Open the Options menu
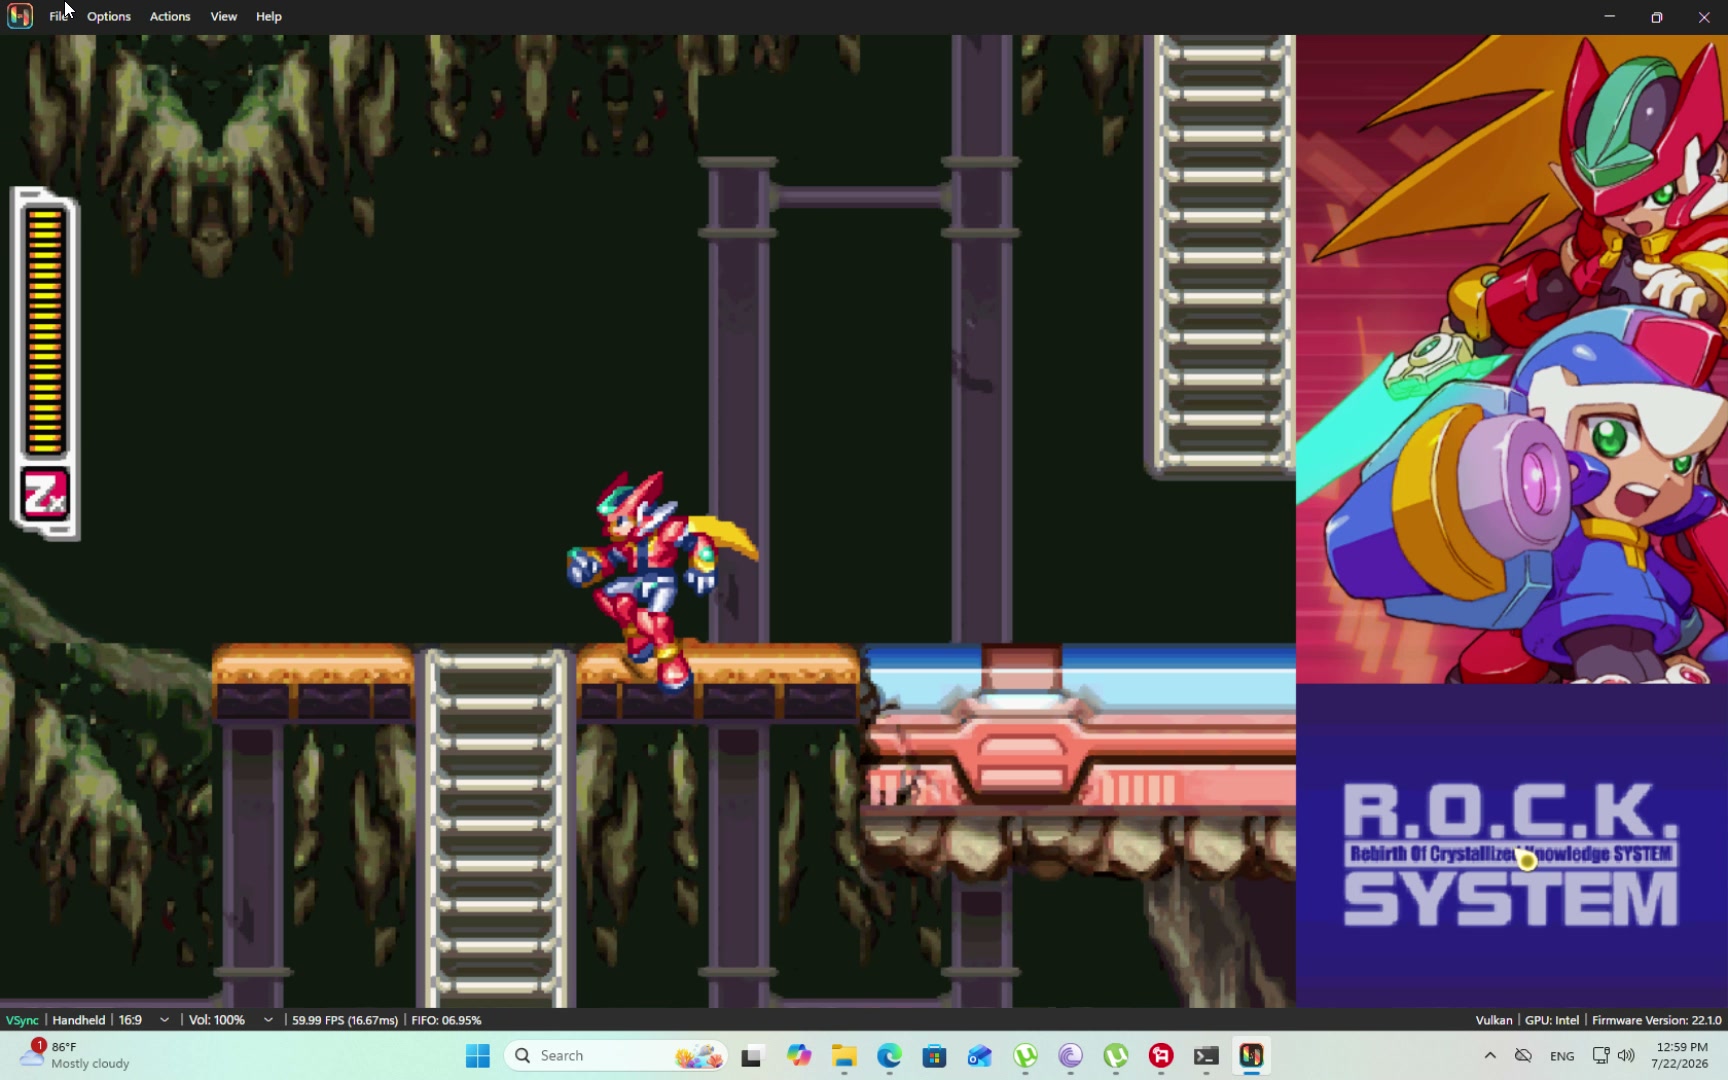 tap(108, 16)
